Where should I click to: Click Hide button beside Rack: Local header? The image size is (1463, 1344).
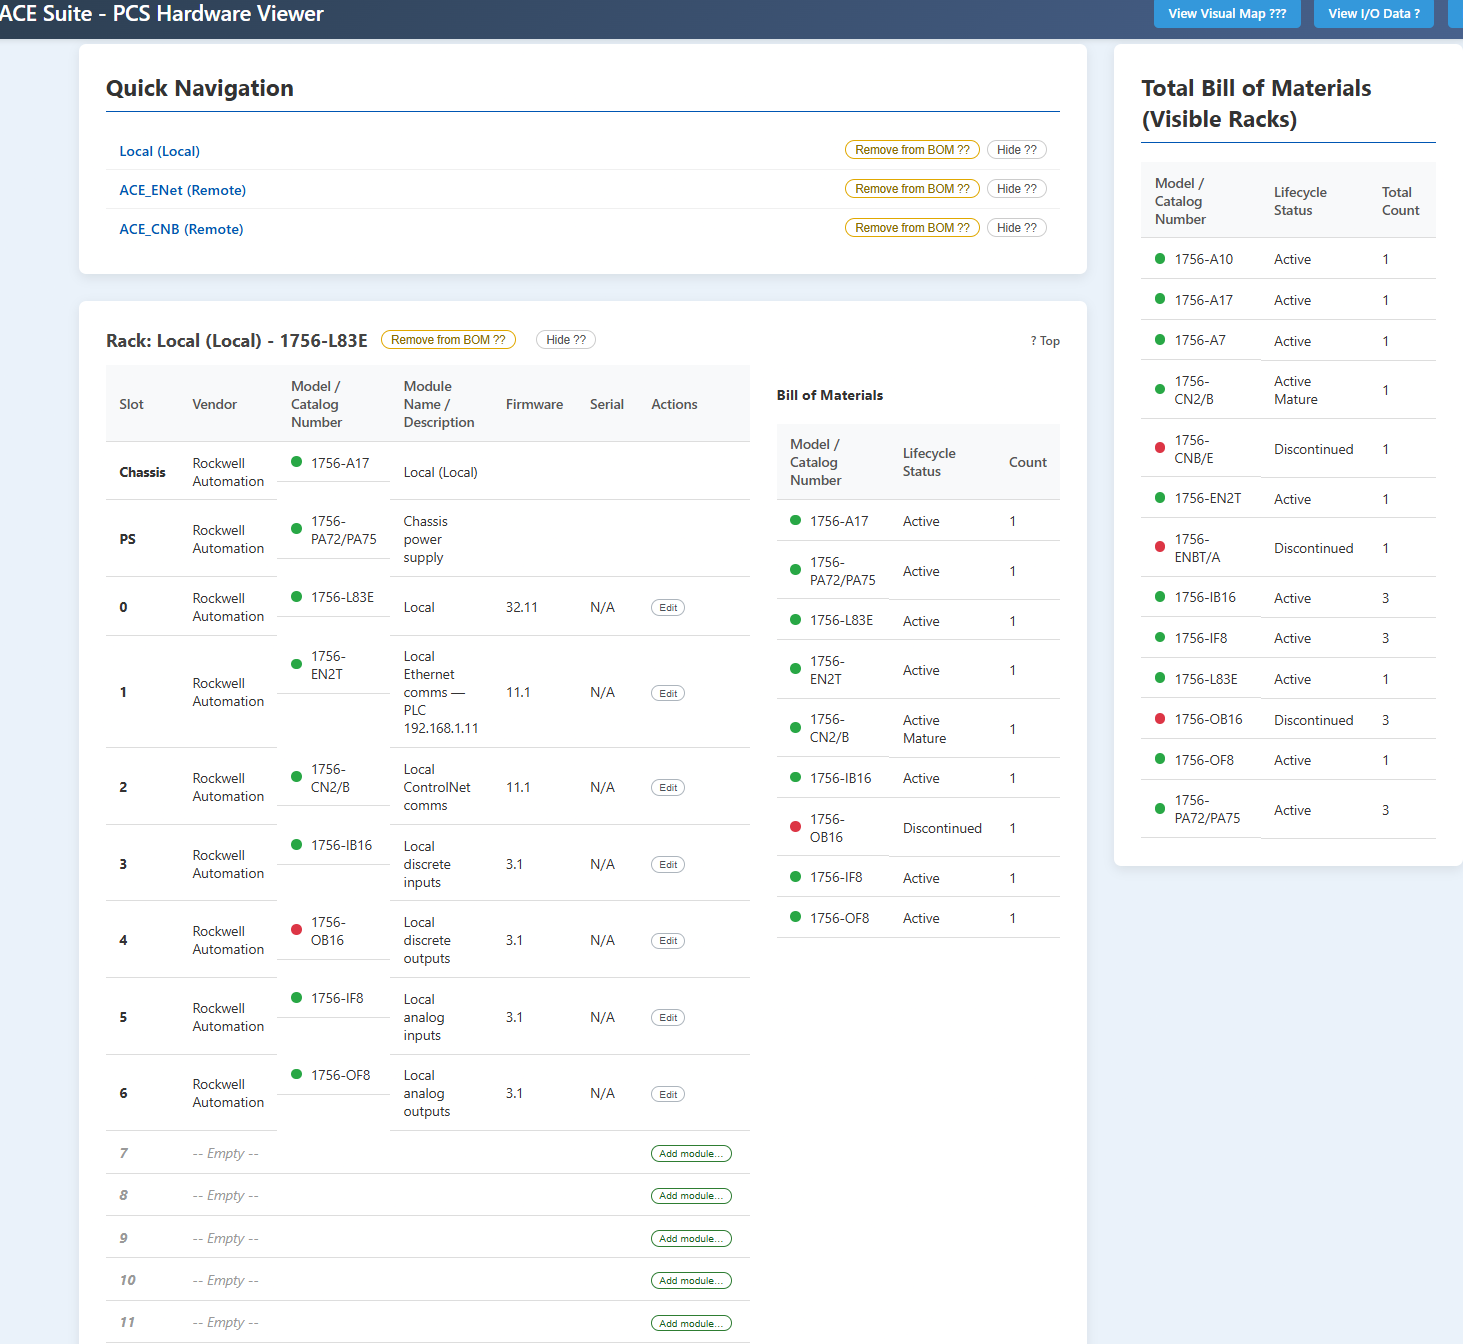(566, 340)
